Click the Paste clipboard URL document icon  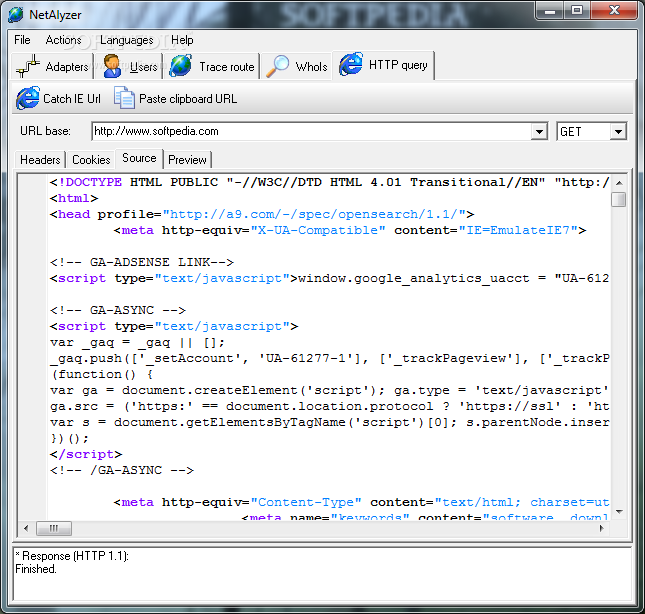124,98
